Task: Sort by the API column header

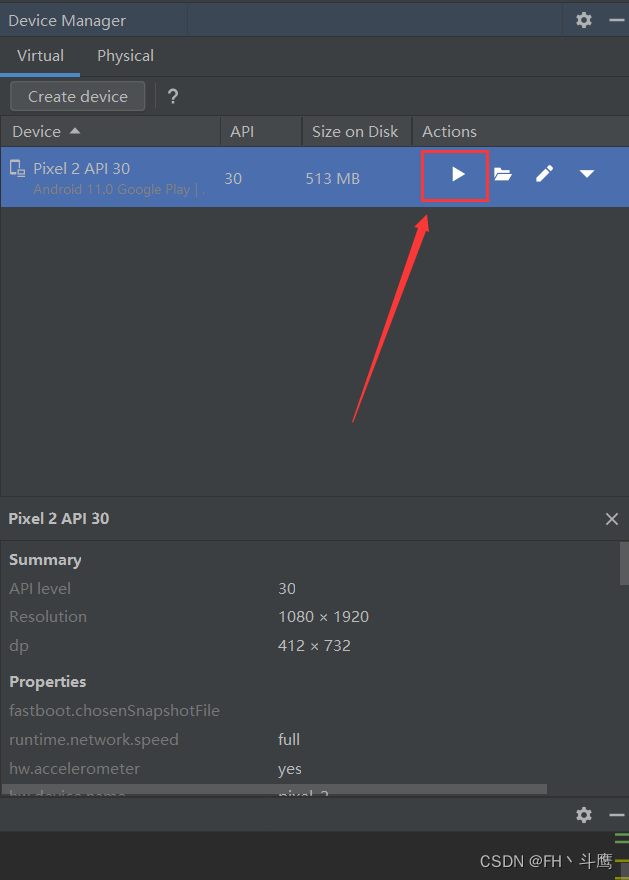Action: tap(261, 131)
